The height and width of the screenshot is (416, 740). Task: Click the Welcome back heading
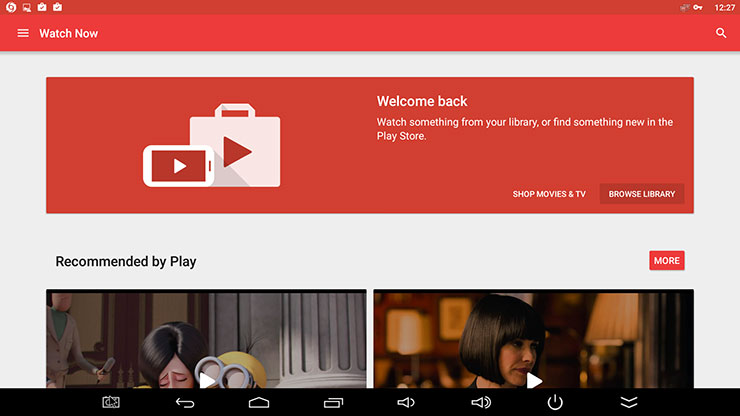422,101
